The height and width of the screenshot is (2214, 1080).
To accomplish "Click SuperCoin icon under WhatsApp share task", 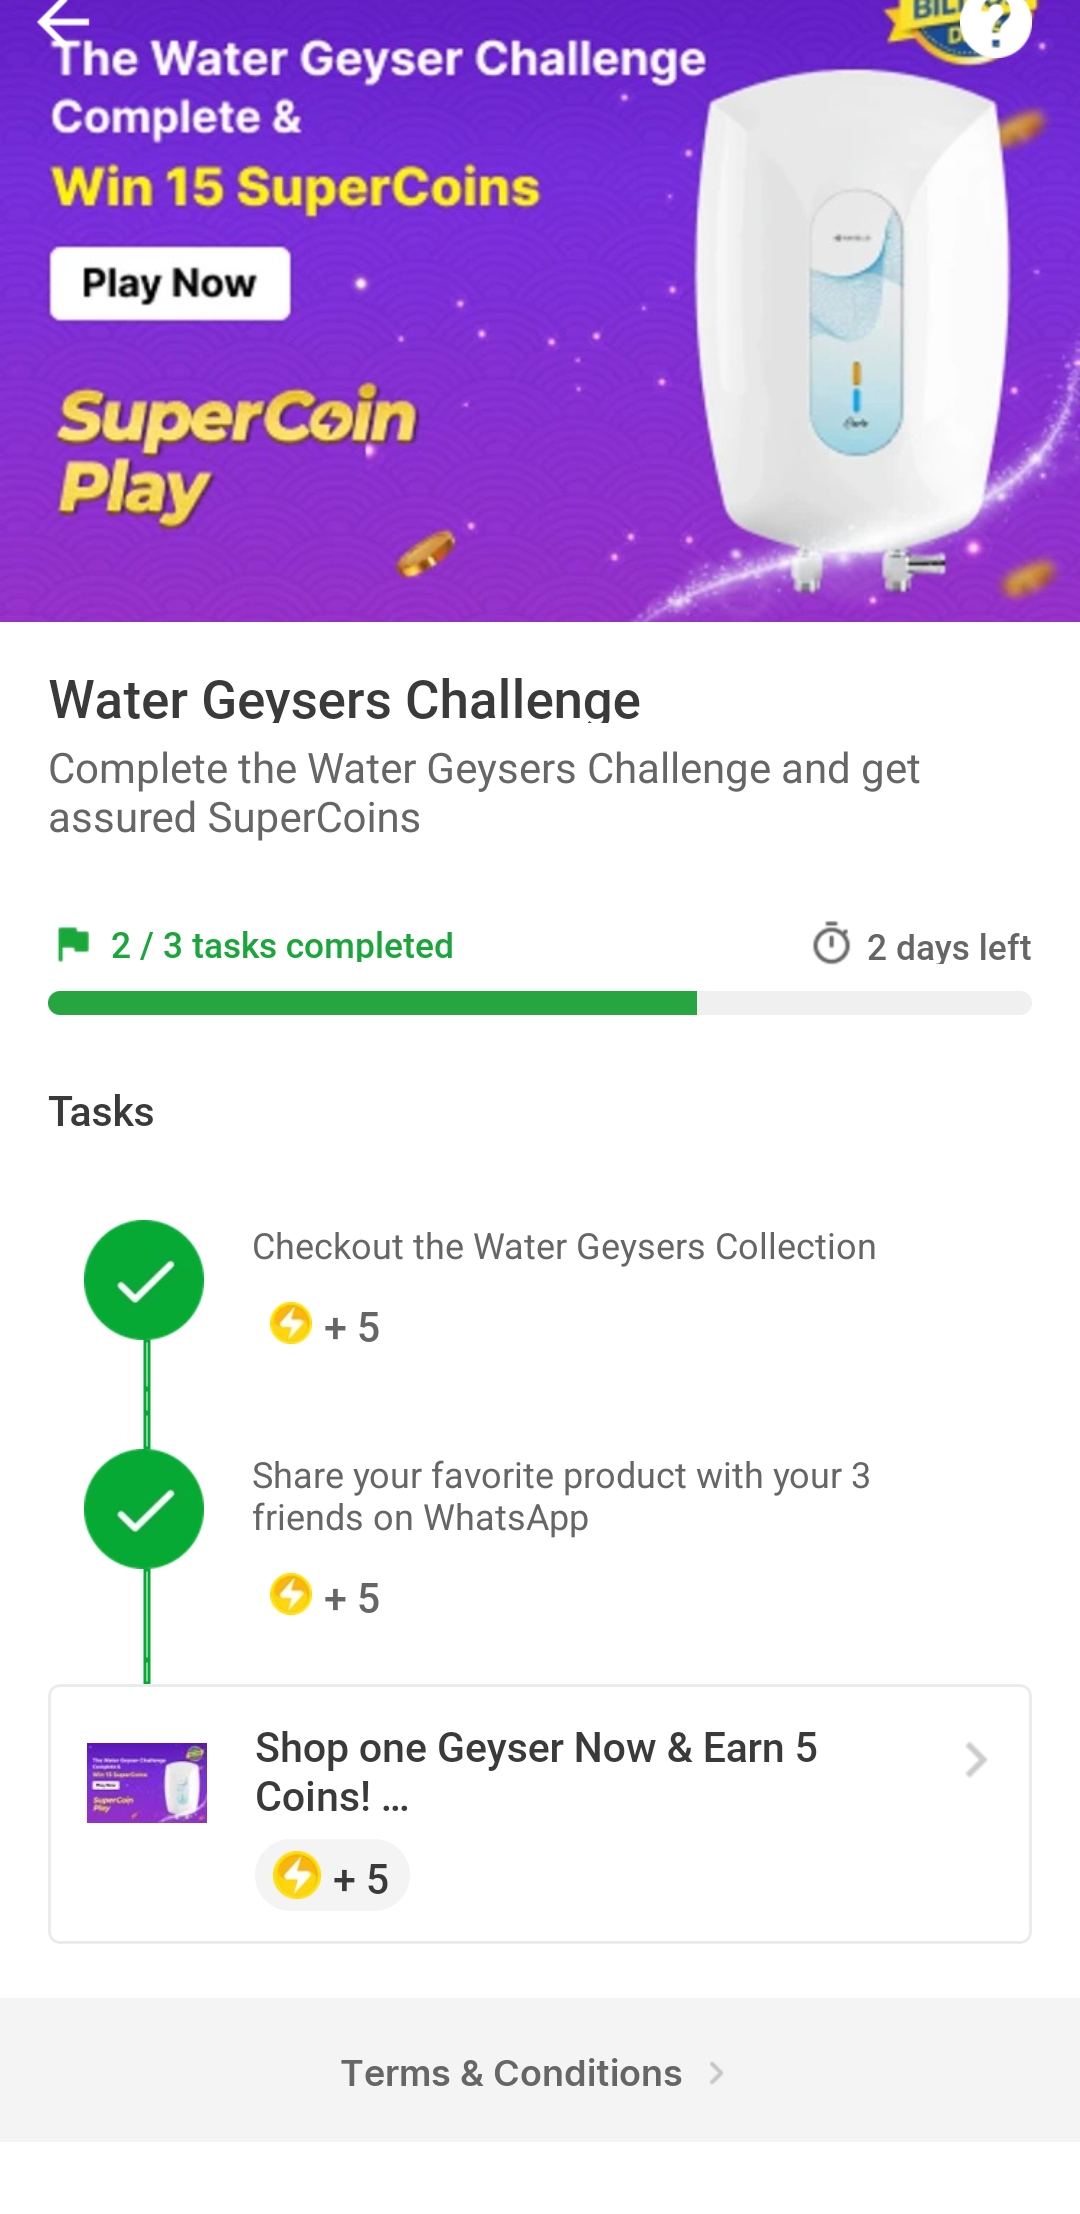I will [x=291, y=1595].
